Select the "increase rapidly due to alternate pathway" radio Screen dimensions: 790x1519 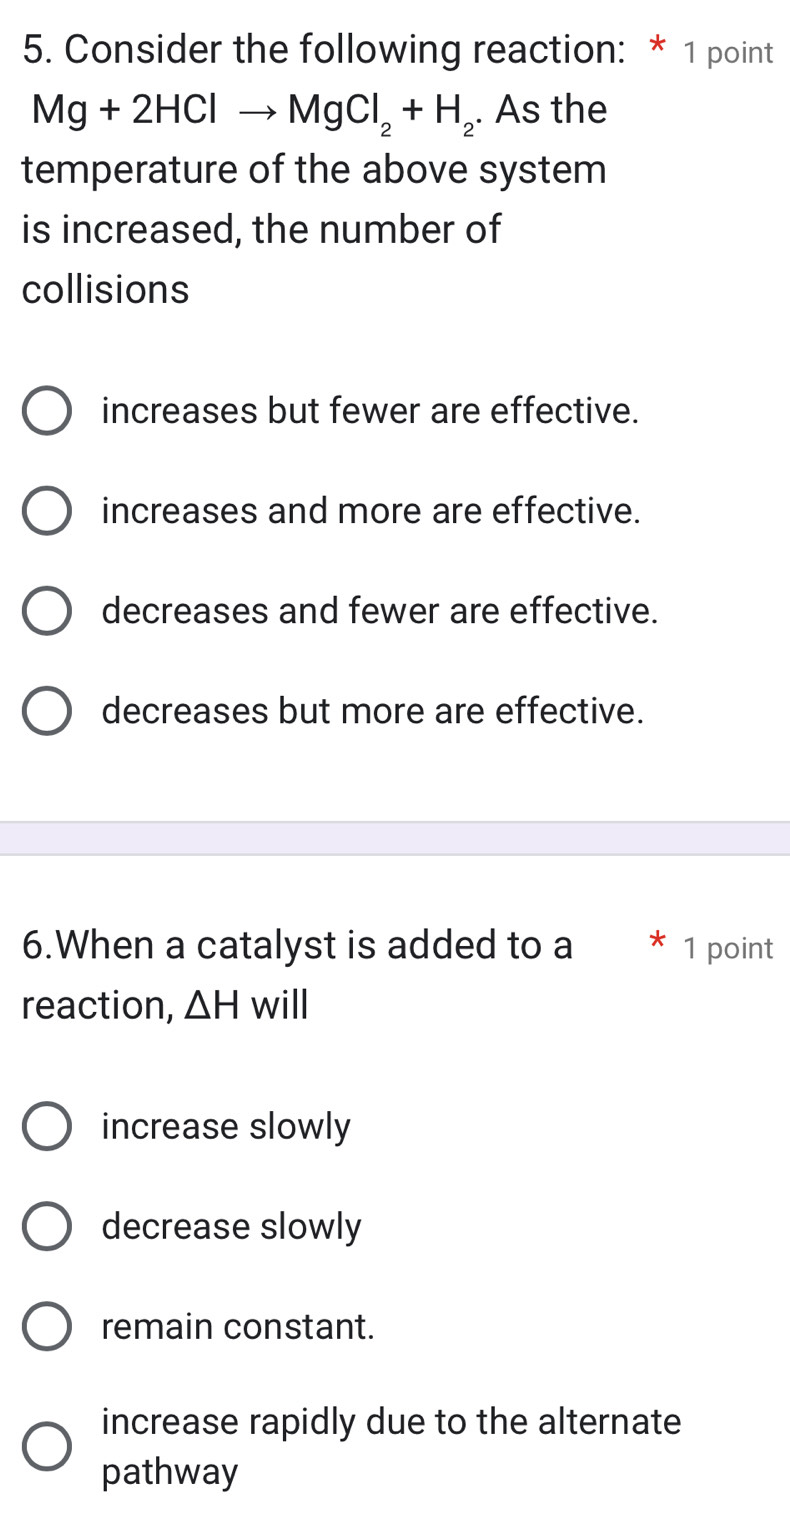(47, 1447)
